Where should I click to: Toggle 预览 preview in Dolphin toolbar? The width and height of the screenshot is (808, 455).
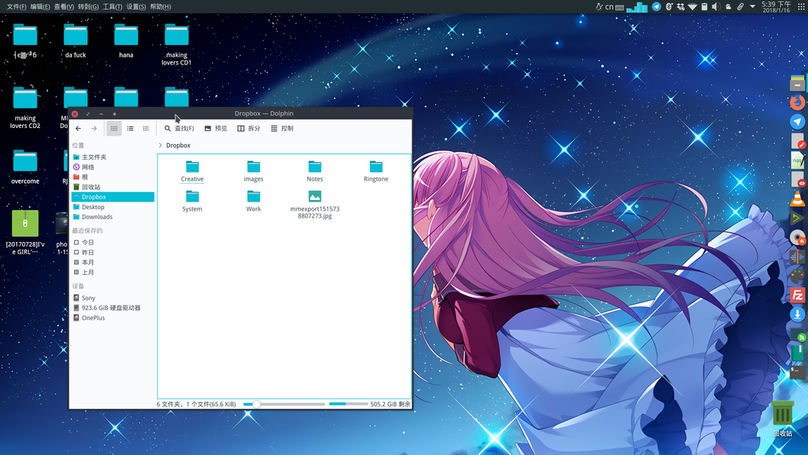pyautogui.click(x=215, y=128)
